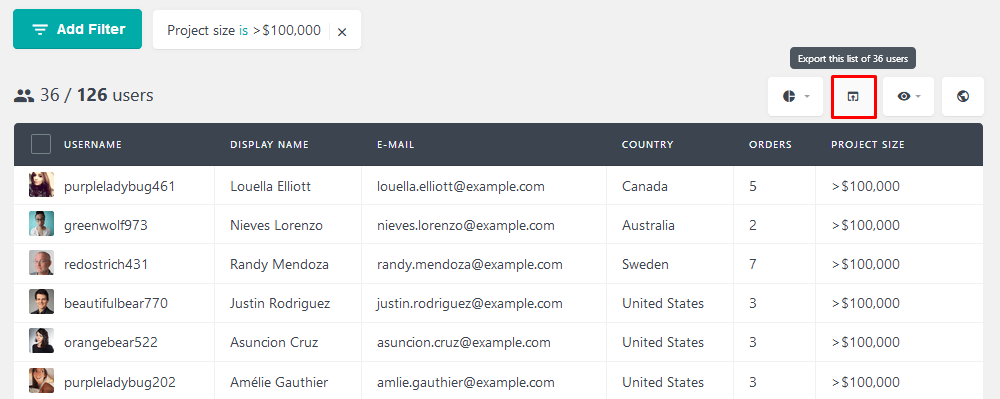The width and height of the screenshot is (1000, 399).
Task: Click the globe map view icon
Action: point(963,96)
